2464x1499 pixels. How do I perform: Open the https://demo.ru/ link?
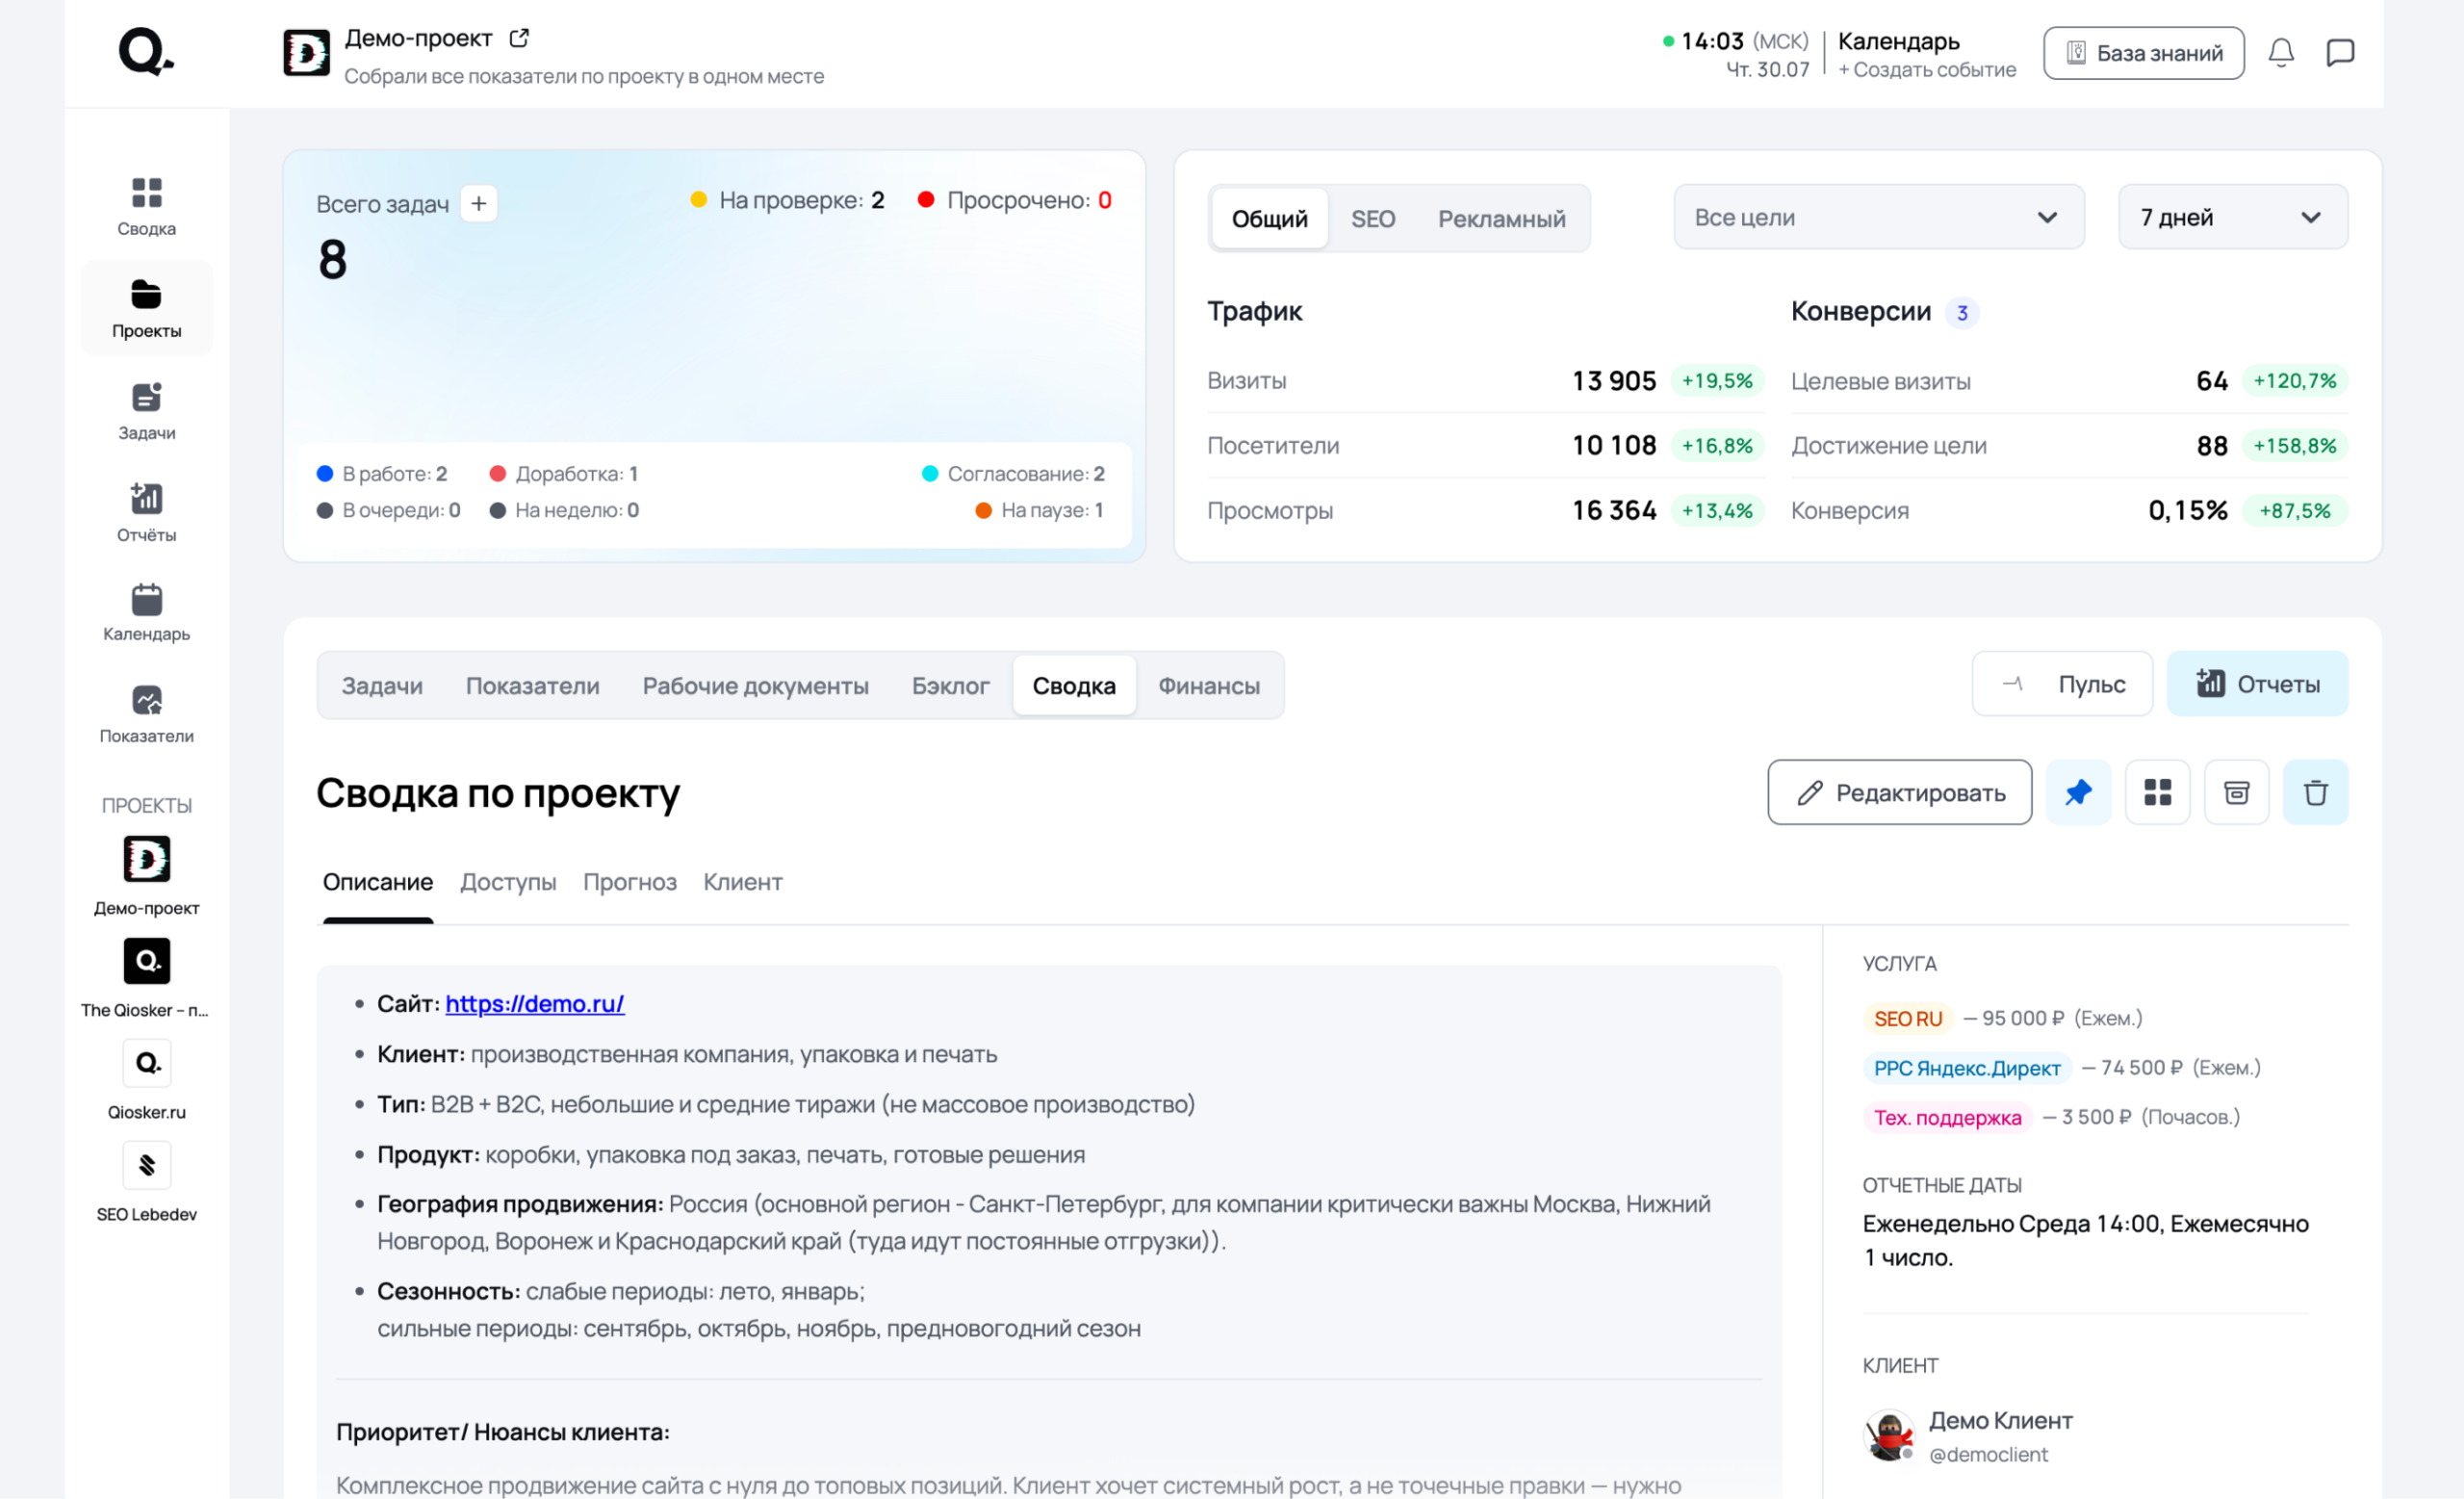pos(534,1003)
